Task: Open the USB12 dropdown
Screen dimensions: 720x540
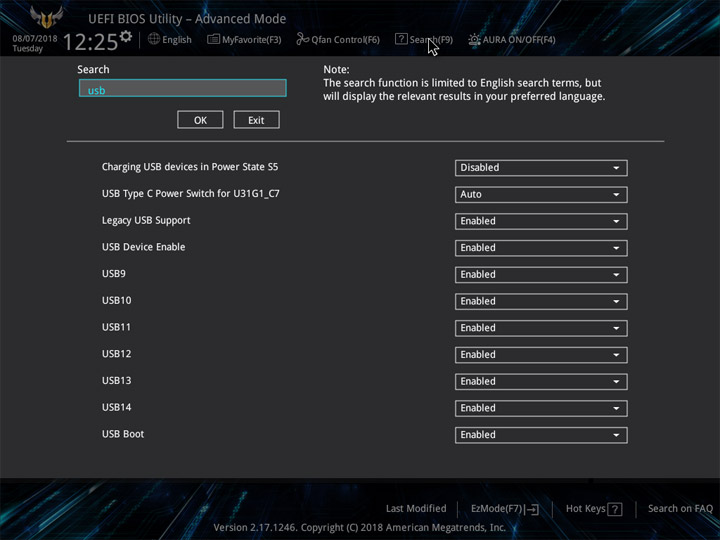Action: [x=541, y=354]
